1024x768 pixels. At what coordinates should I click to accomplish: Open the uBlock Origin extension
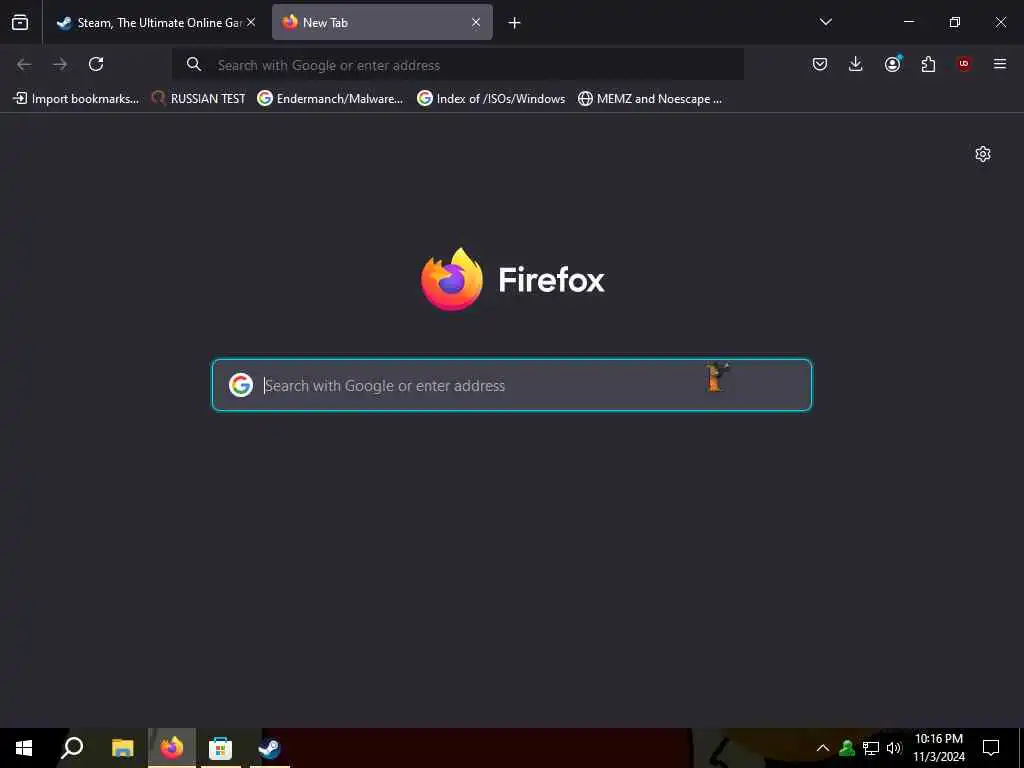(964, 64)
